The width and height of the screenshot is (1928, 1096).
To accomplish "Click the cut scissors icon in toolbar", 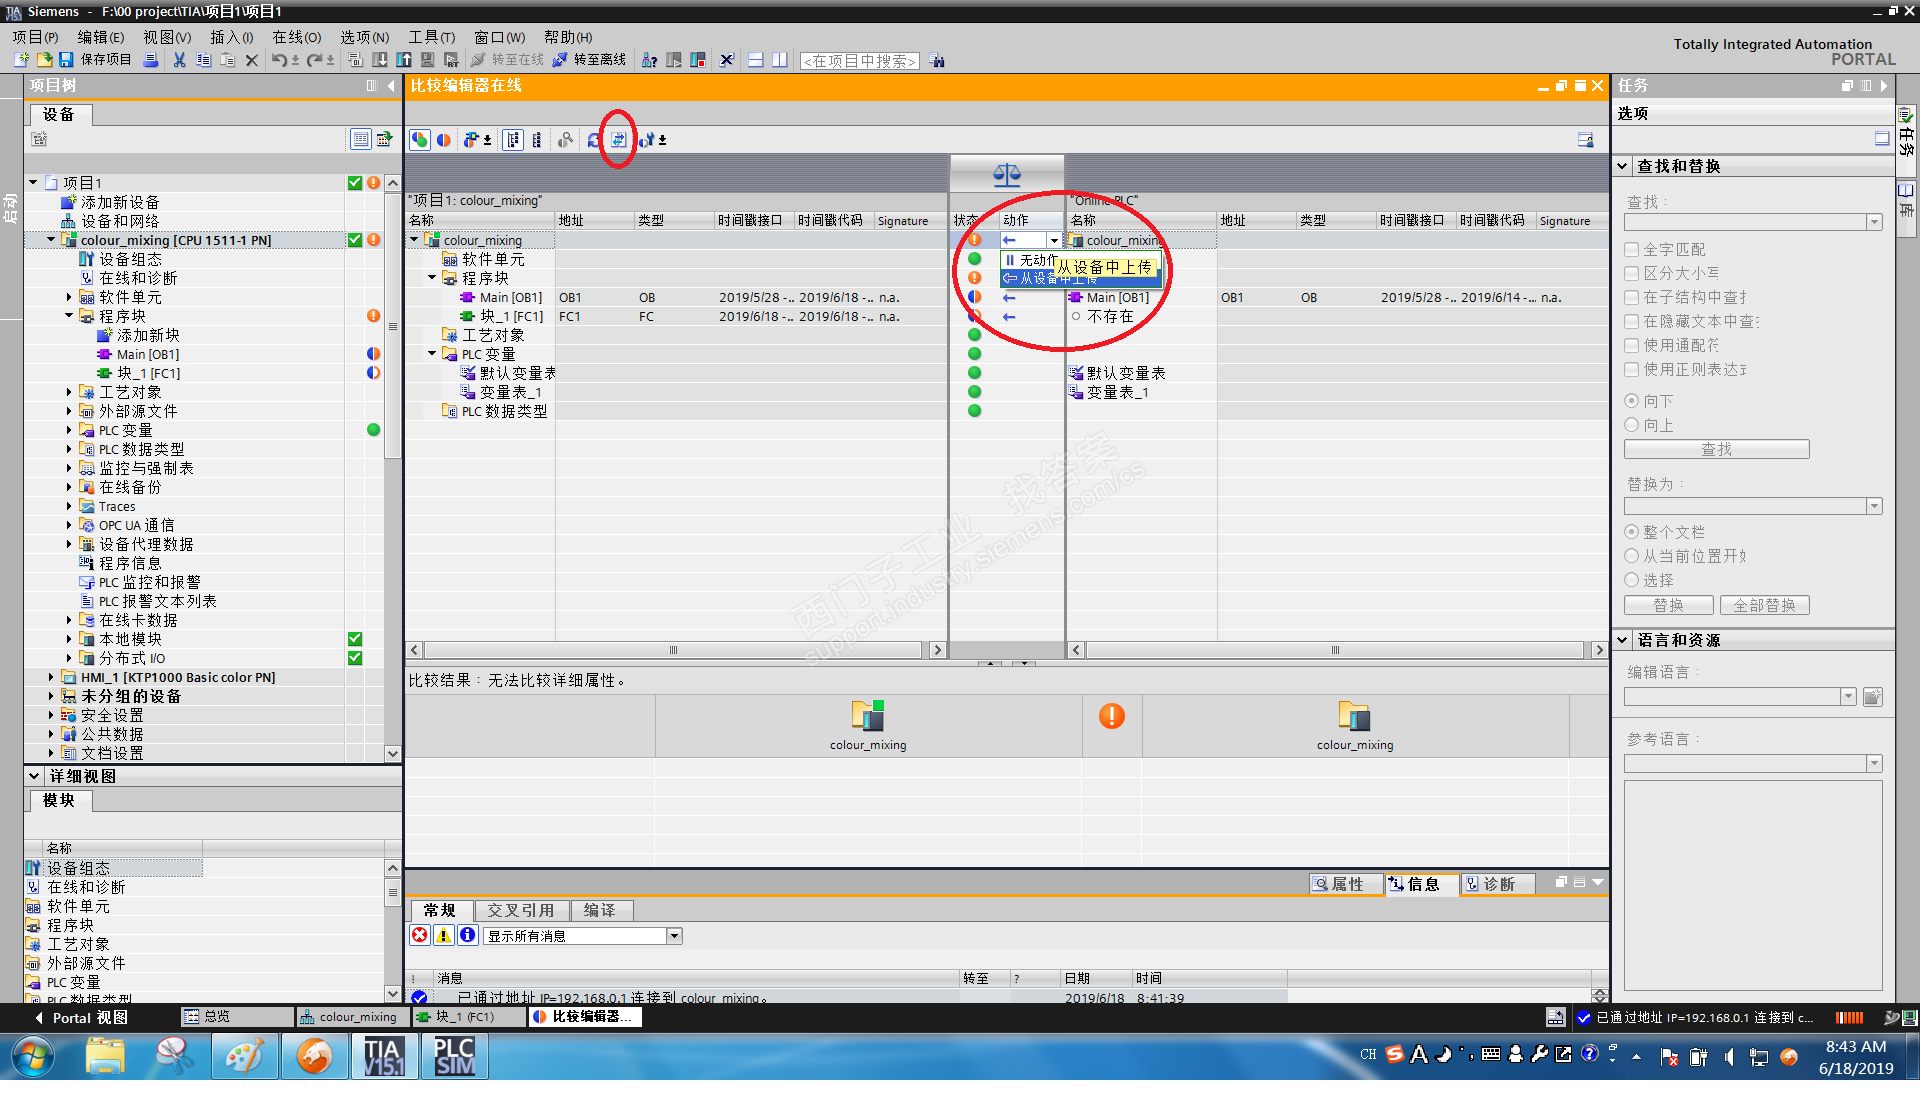I will (x=179, y=60).
